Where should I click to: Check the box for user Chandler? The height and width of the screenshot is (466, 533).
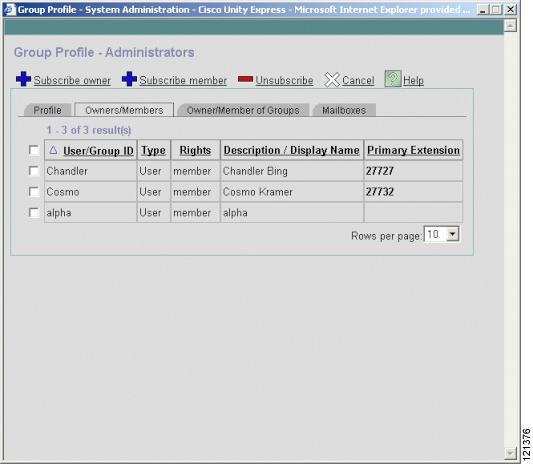point(34,171)
